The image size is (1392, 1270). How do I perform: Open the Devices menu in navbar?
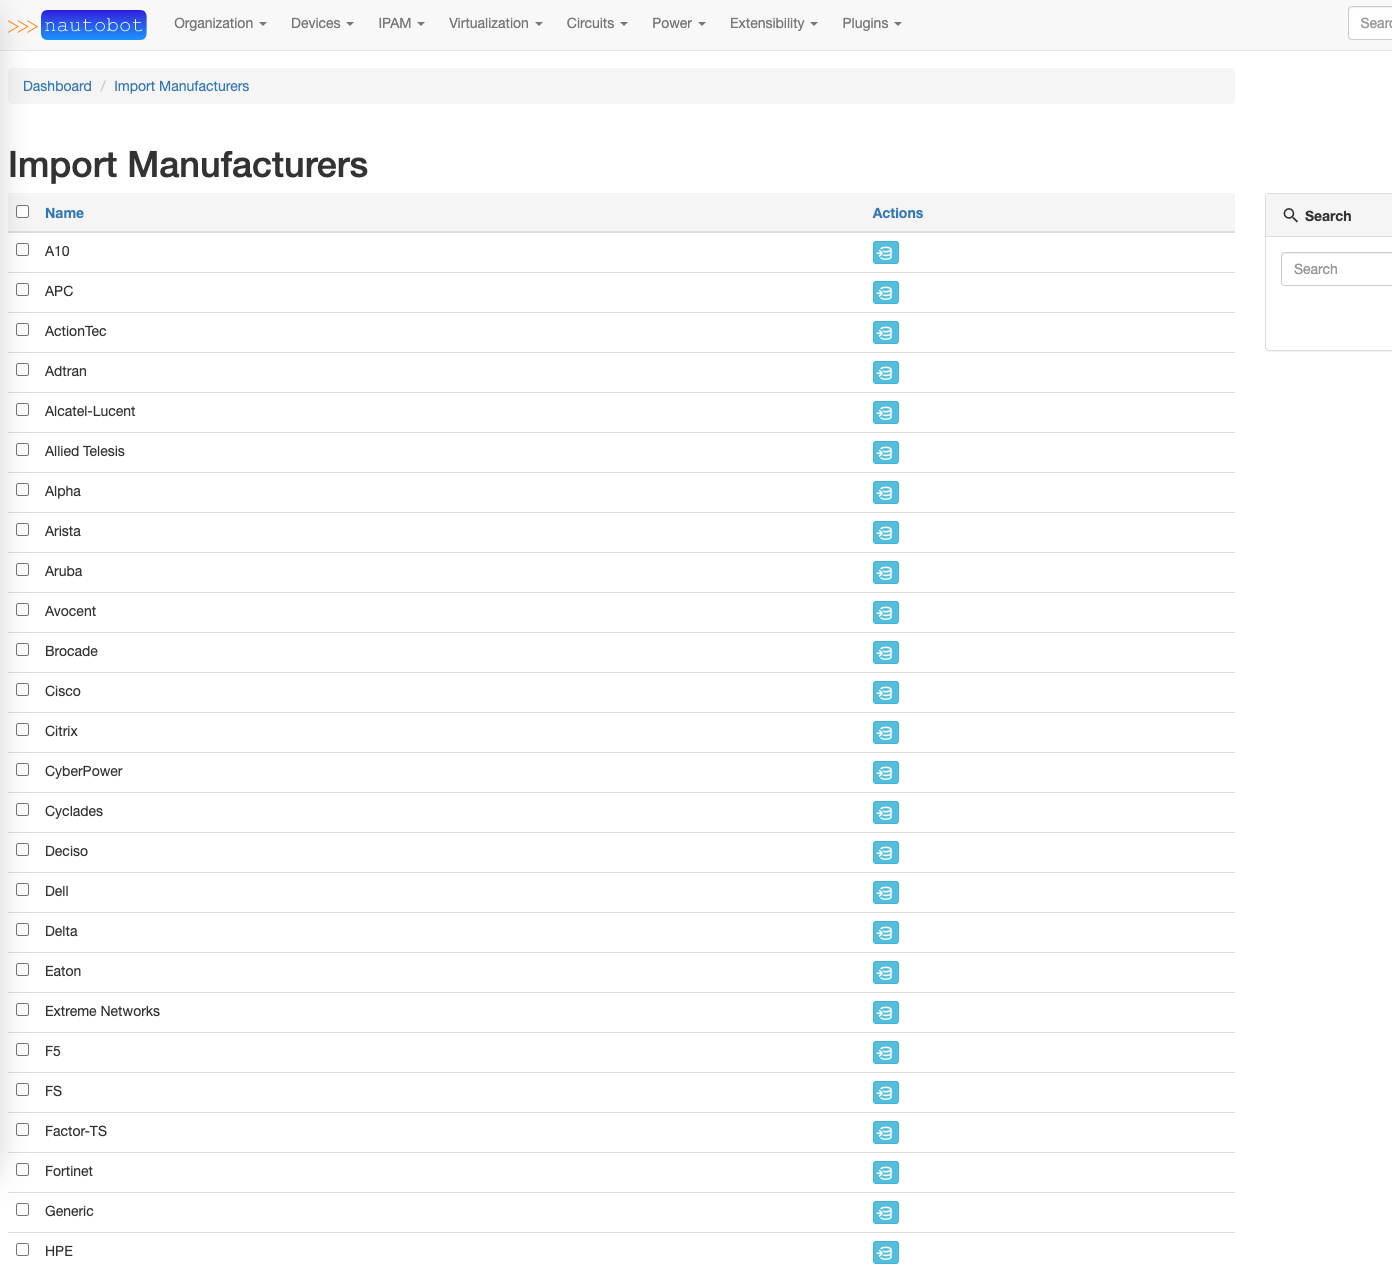coord(322,23)
